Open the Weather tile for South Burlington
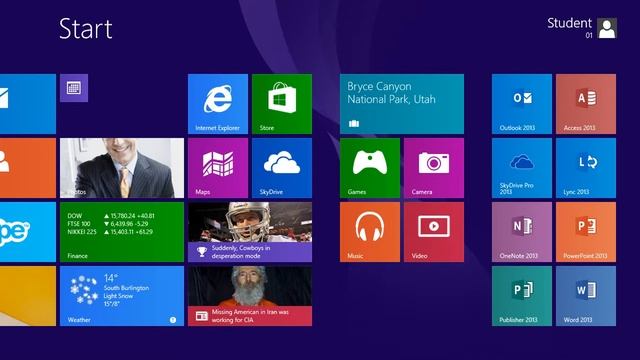The height and width of the screenshot is (360, 640). 122,296
